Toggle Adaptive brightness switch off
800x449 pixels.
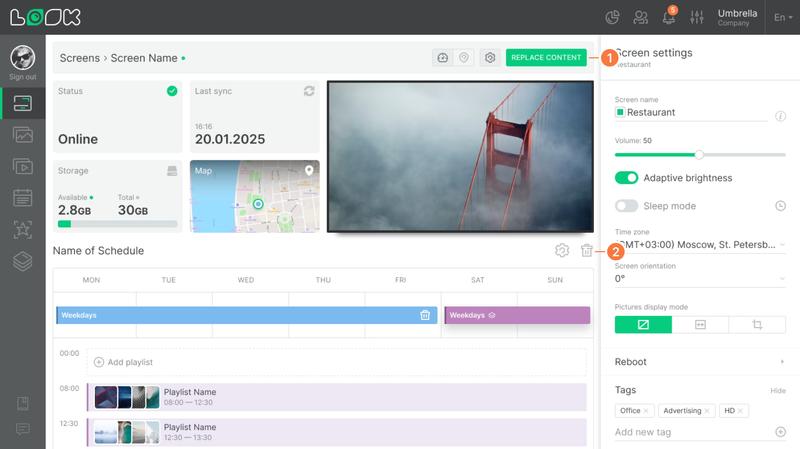click(626, 178)
